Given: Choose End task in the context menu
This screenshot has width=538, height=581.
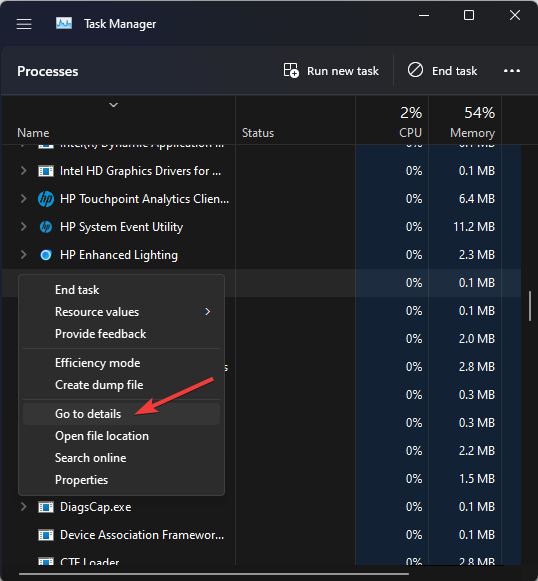Looking at the screenshot, I should pyautogui.click(x=122, y=290).
